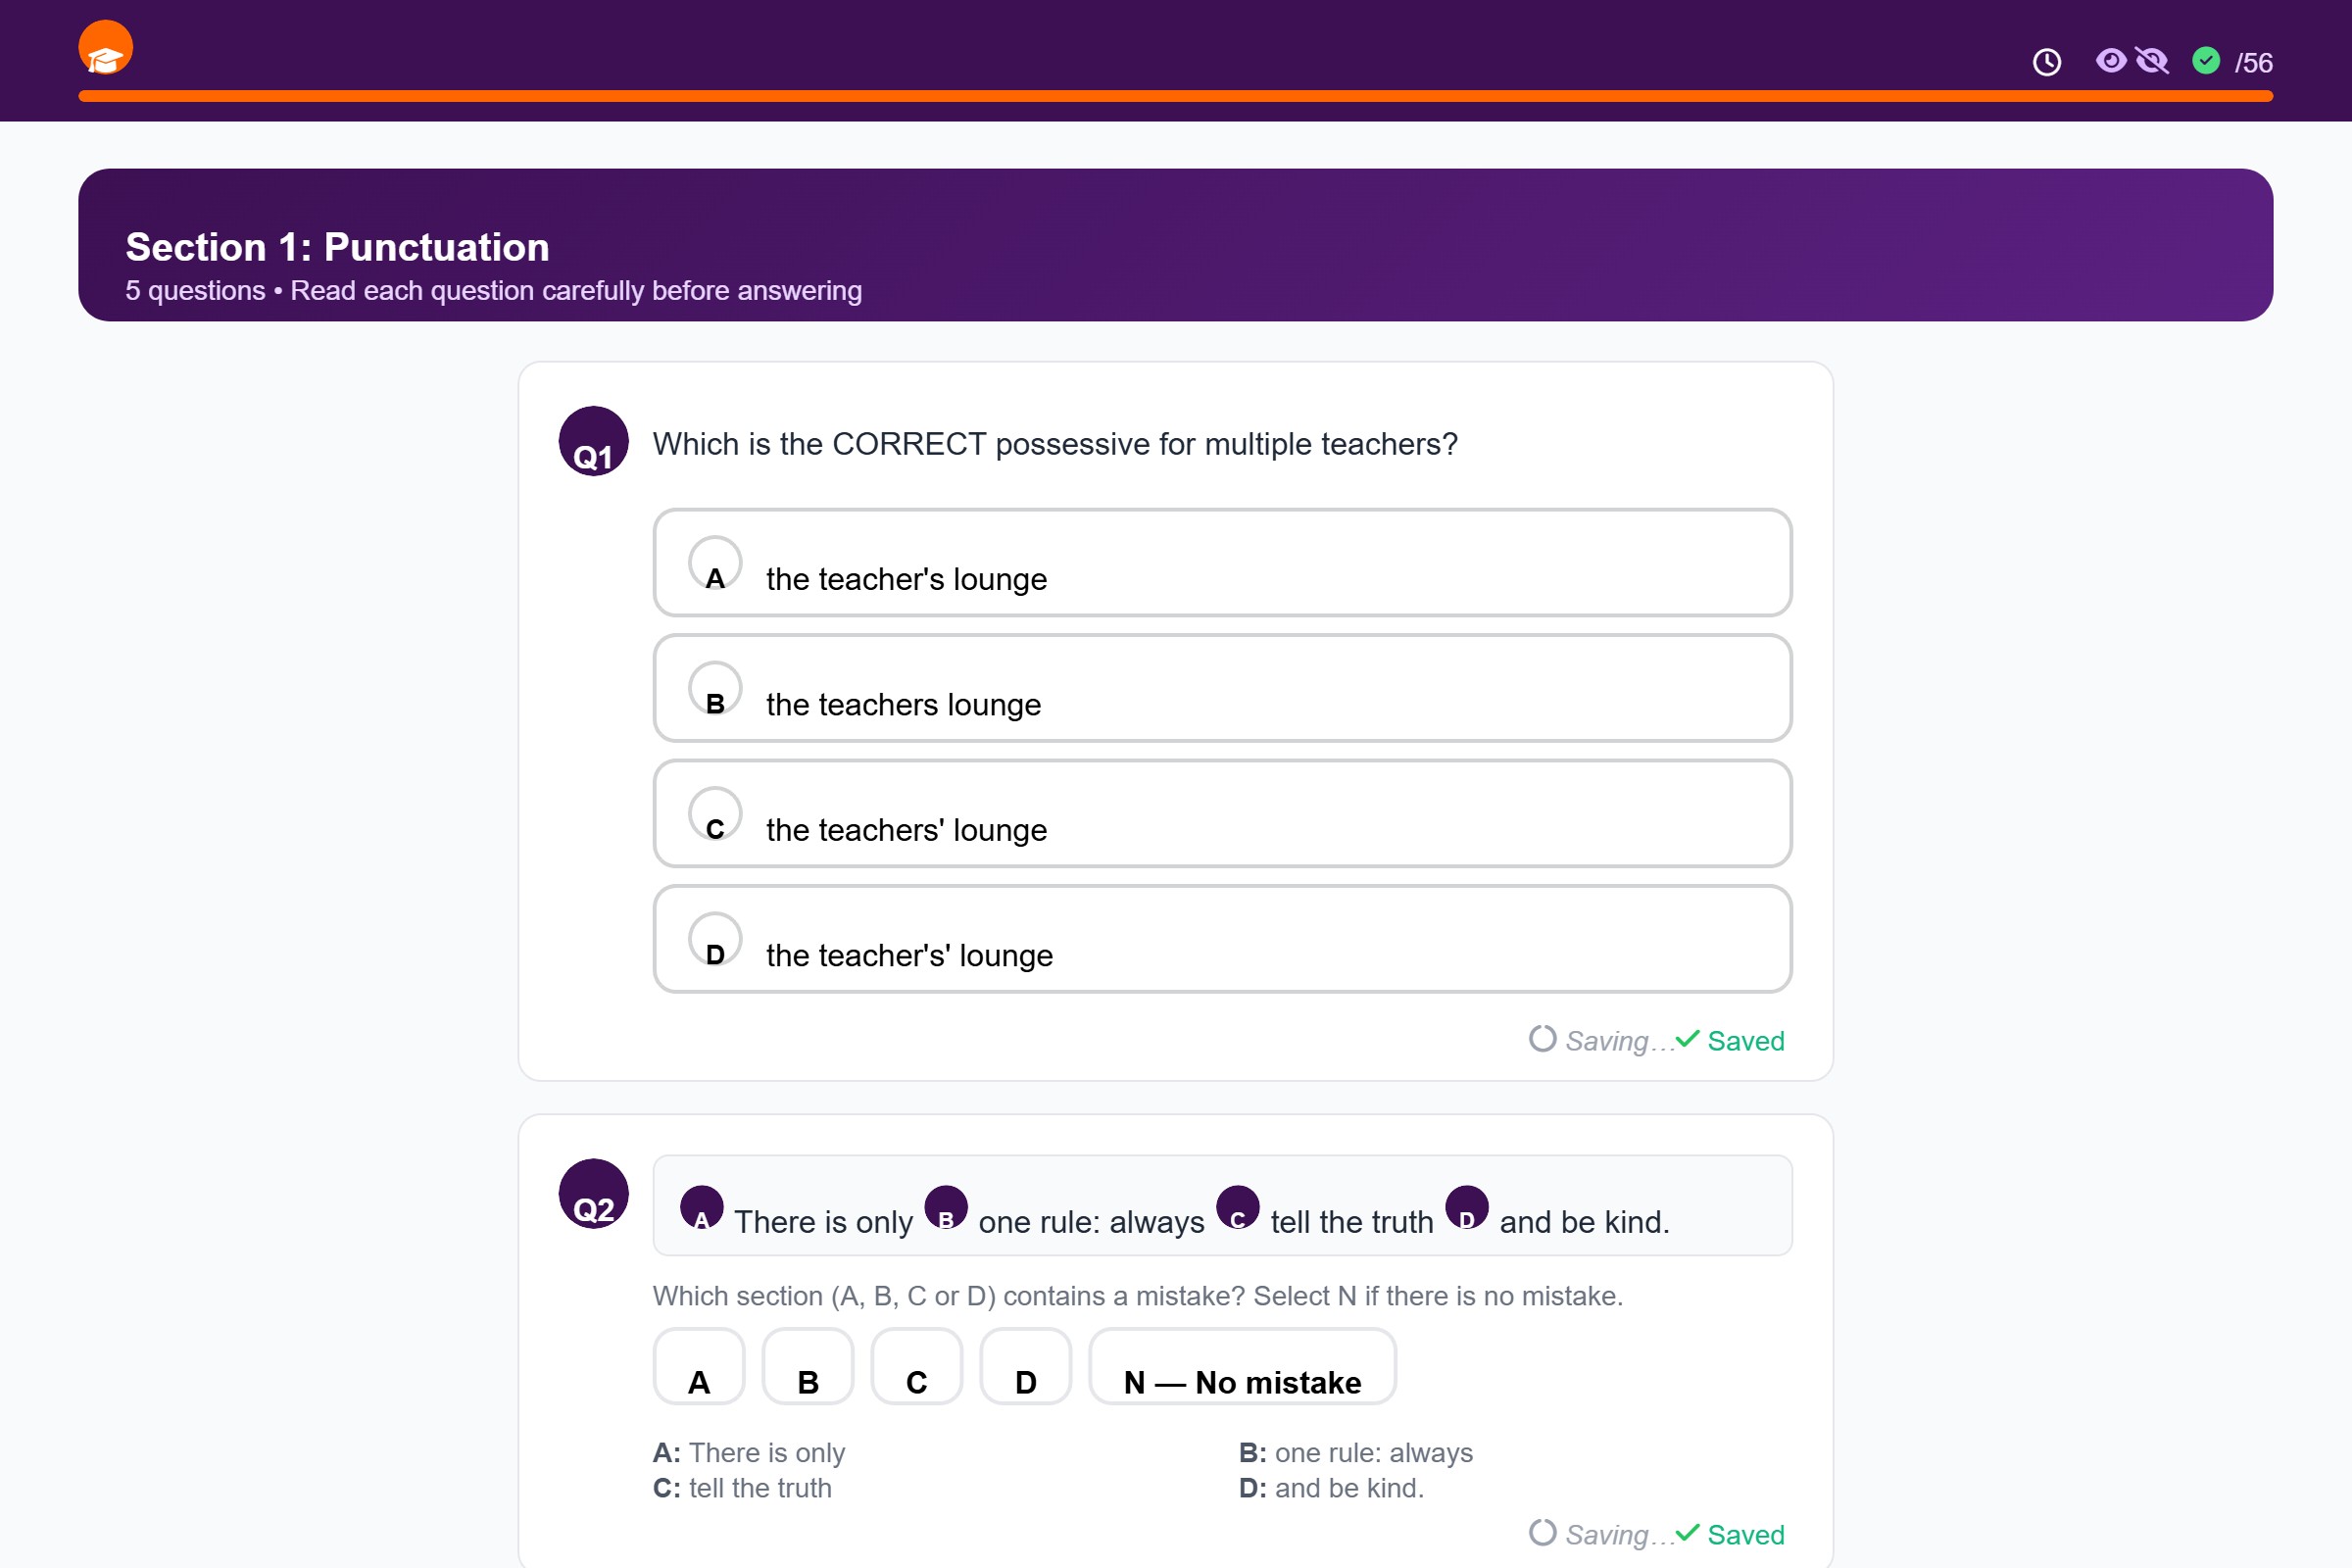
Task: Click the orange graduation cap logo
Action: coord(105,47)
